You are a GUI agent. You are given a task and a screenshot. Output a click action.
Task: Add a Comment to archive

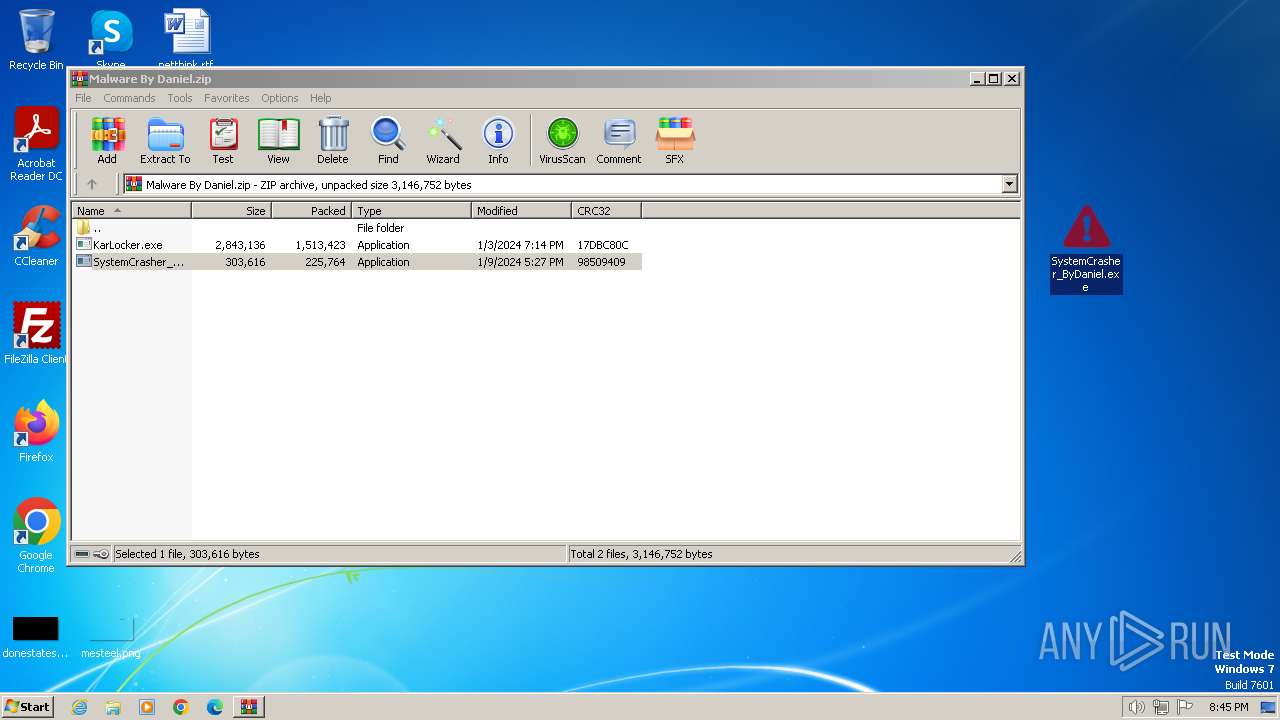pos(619,141)
